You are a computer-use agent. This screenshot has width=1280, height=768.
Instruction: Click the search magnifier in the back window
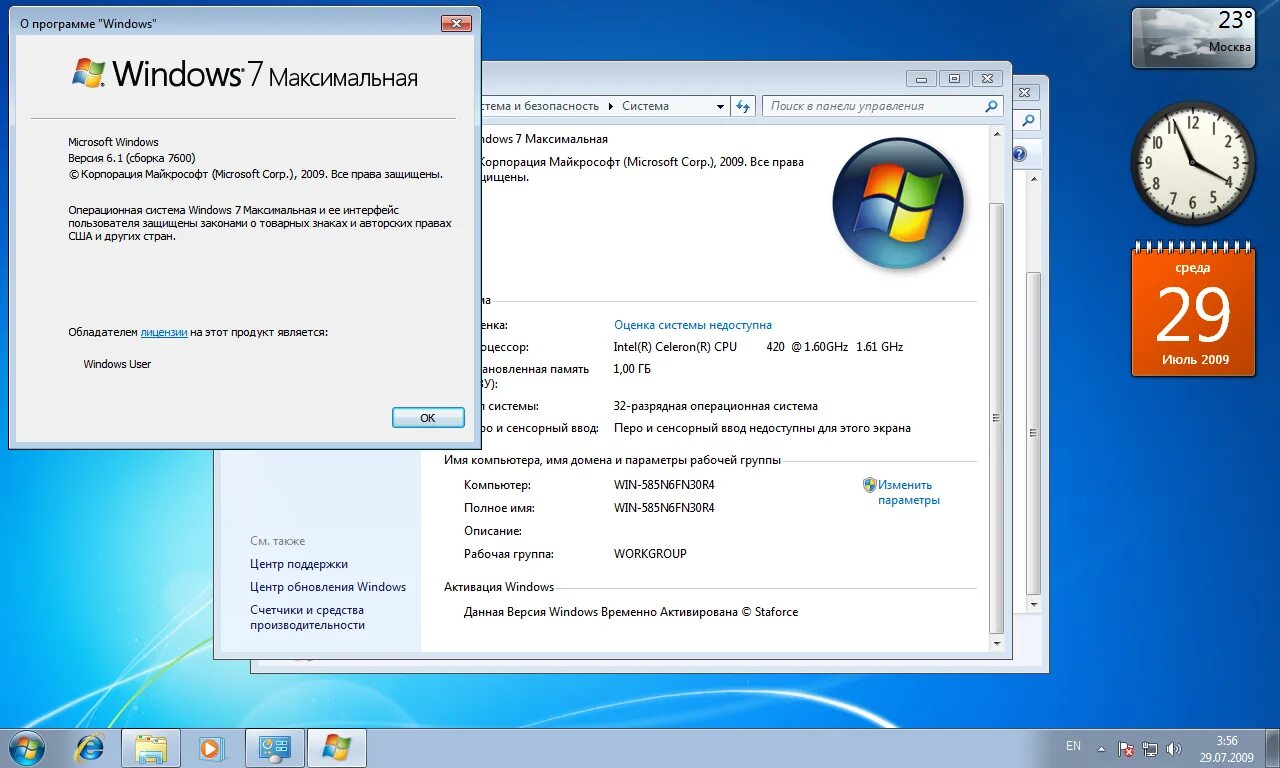1027,120
